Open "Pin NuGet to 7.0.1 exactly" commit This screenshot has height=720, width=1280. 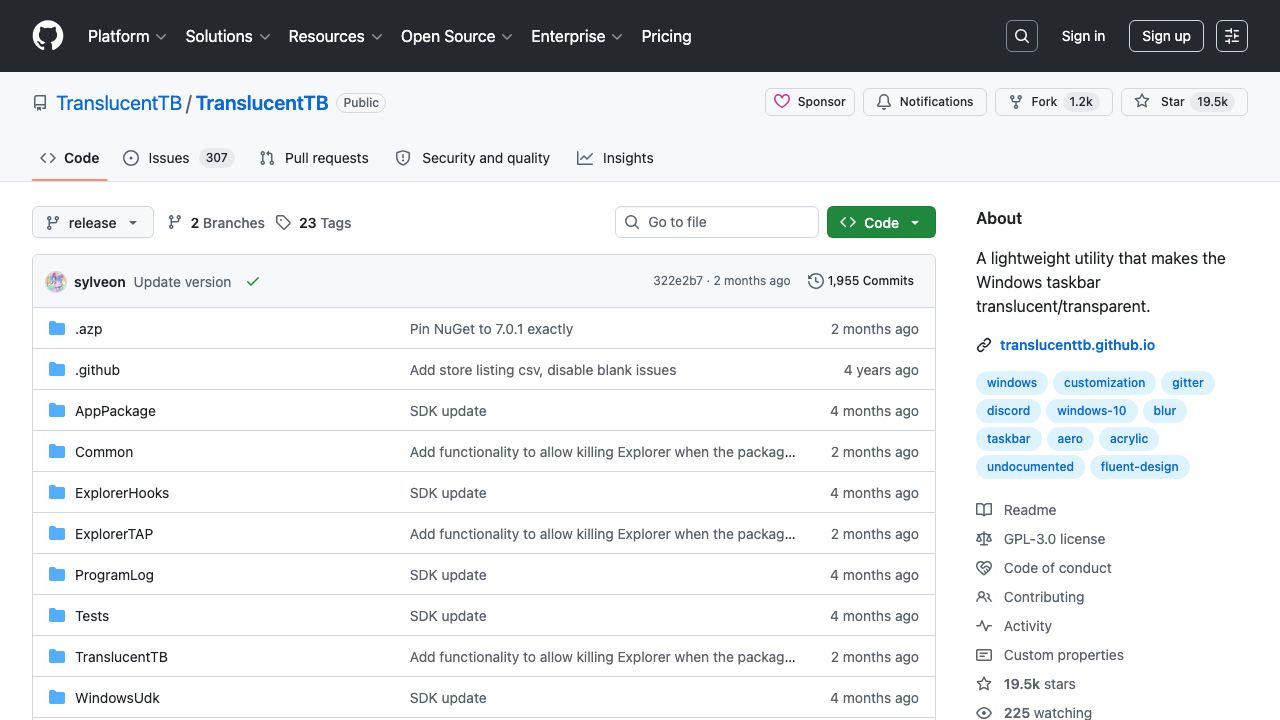[x=491, y=329]
